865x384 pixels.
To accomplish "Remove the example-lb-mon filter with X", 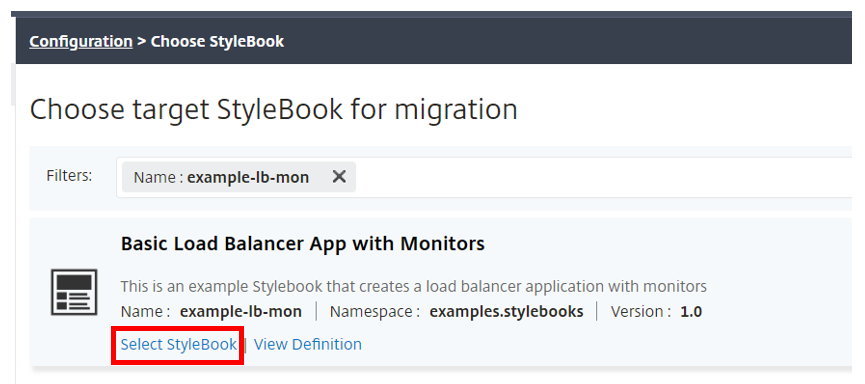I will [x=339, y=177].
